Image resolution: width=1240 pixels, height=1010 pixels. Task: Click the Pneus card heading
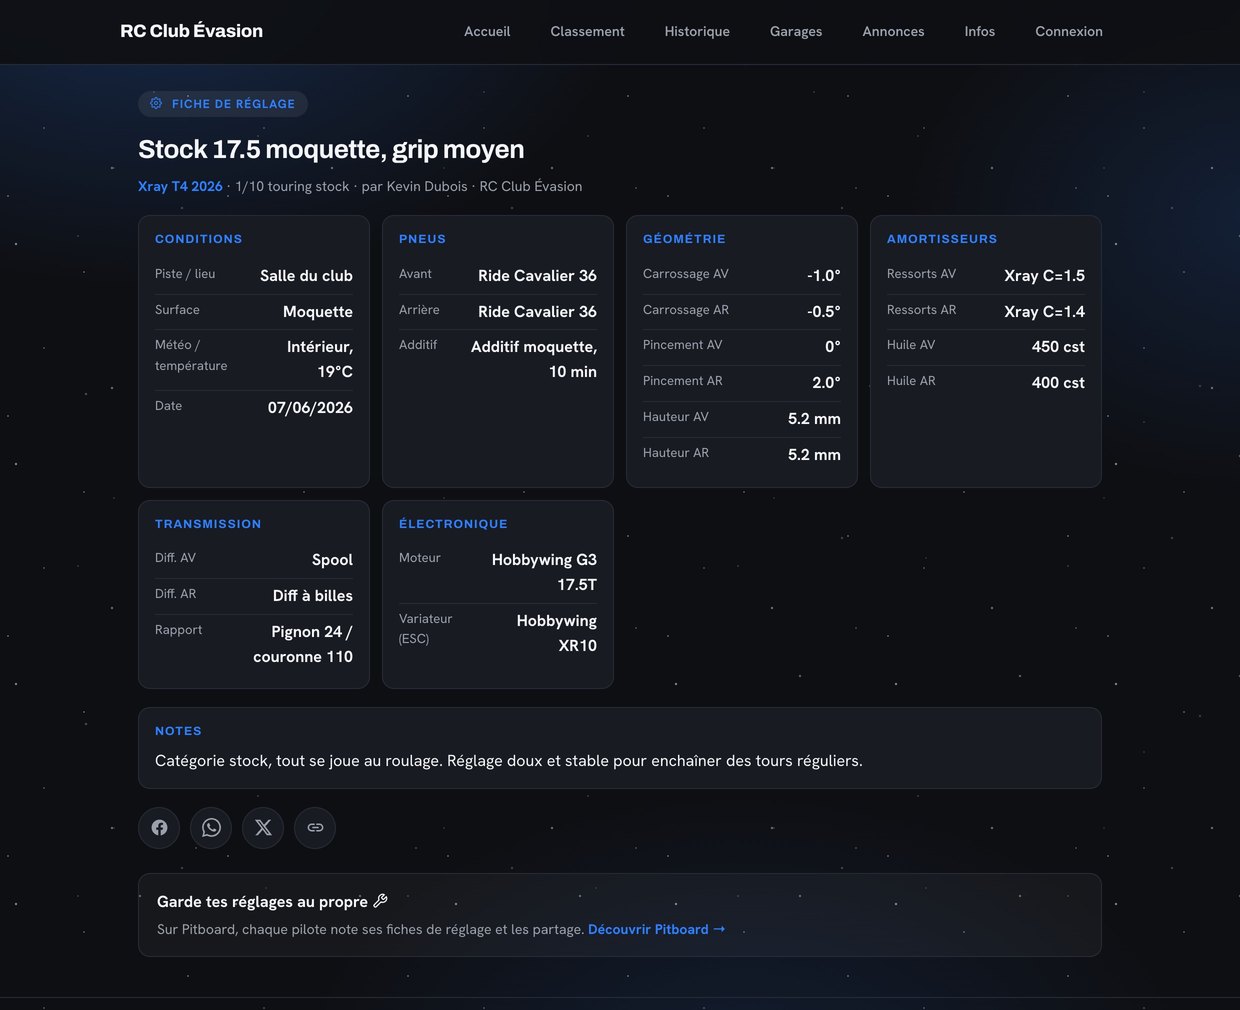[422, 239]
